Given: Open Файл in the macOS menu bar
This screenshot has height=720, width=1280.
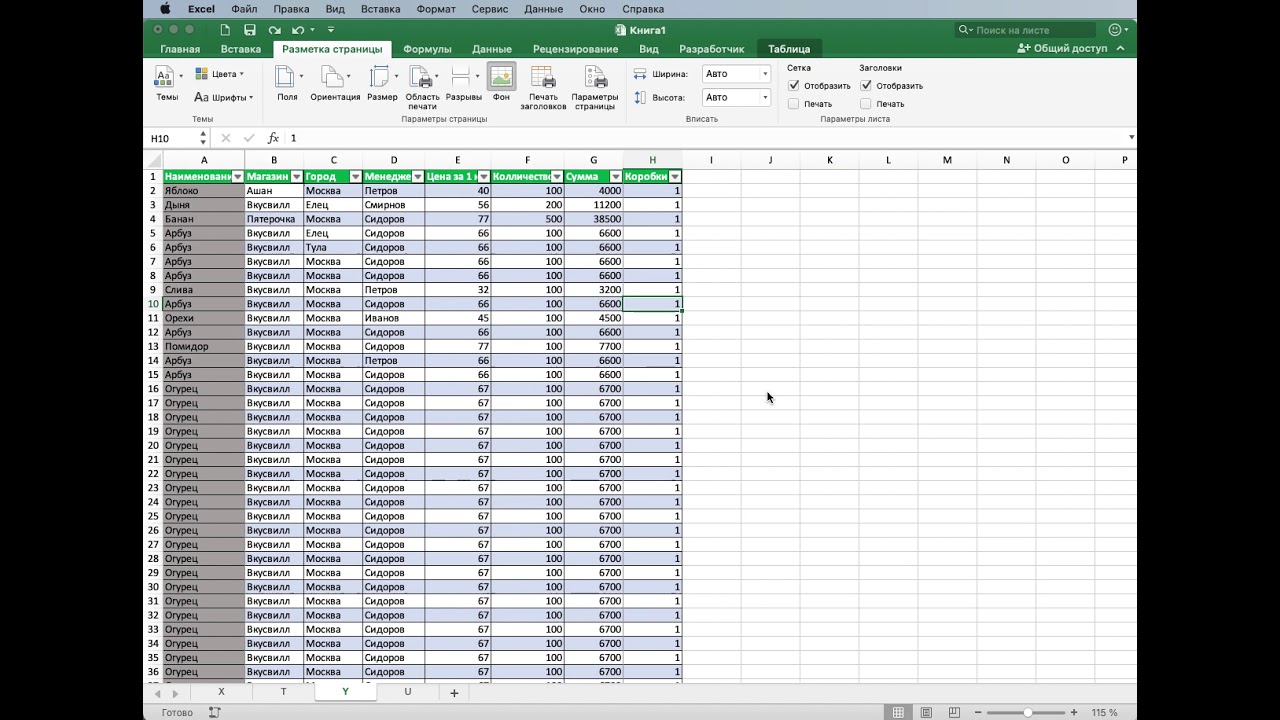Looking at the screenshot, I should tap(244, 9).
